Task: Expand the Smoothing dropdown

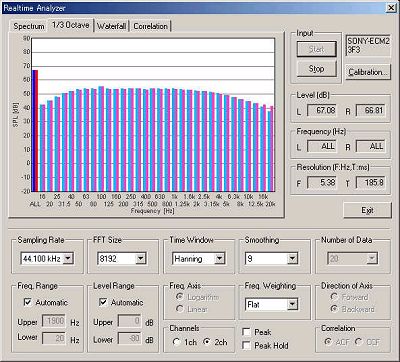Action: coord(292,258)
